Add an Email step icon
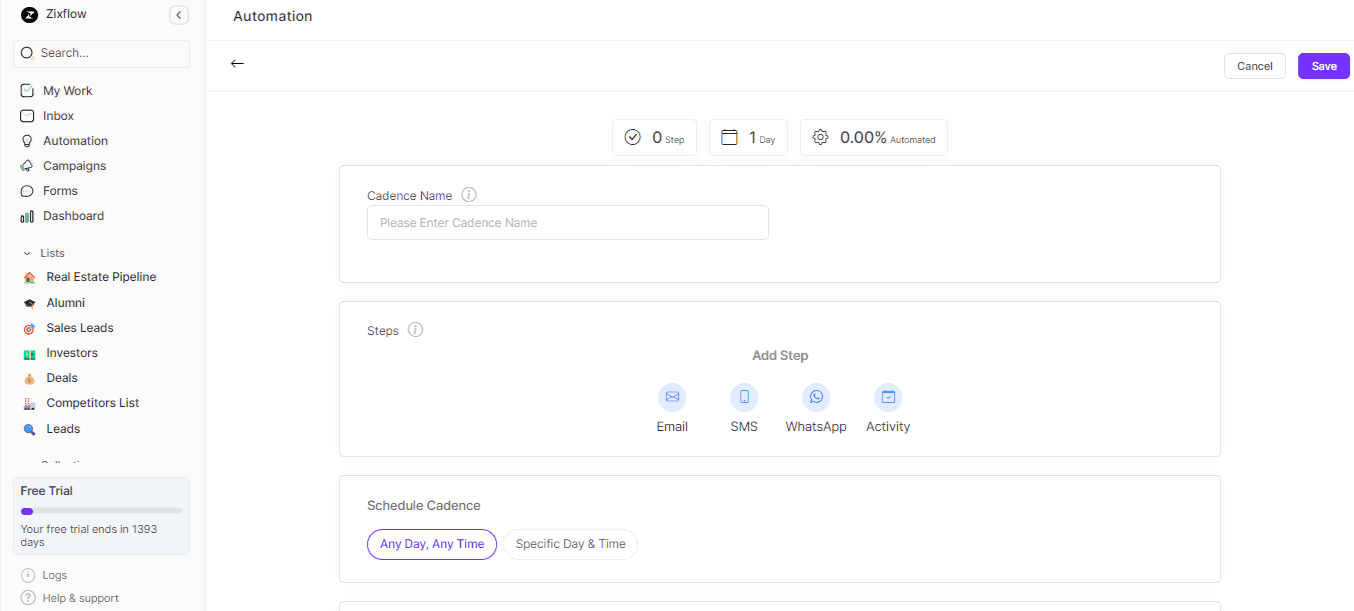 [672, 397]
